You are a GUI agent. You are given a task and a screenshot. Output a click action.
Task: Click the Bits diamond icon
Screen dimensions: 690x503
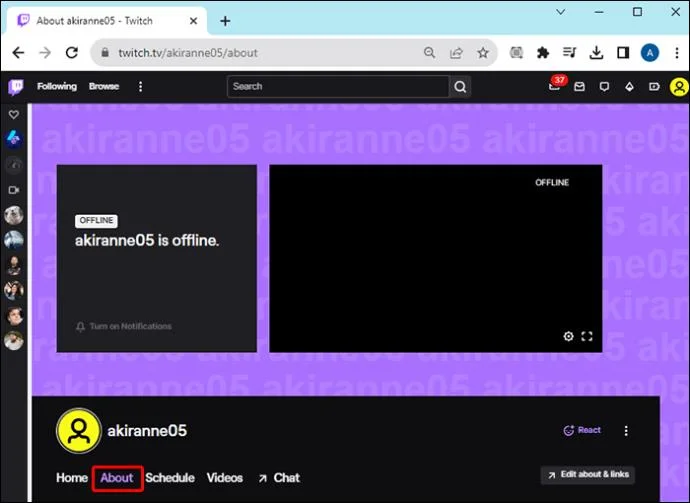(x=629, y=87)
